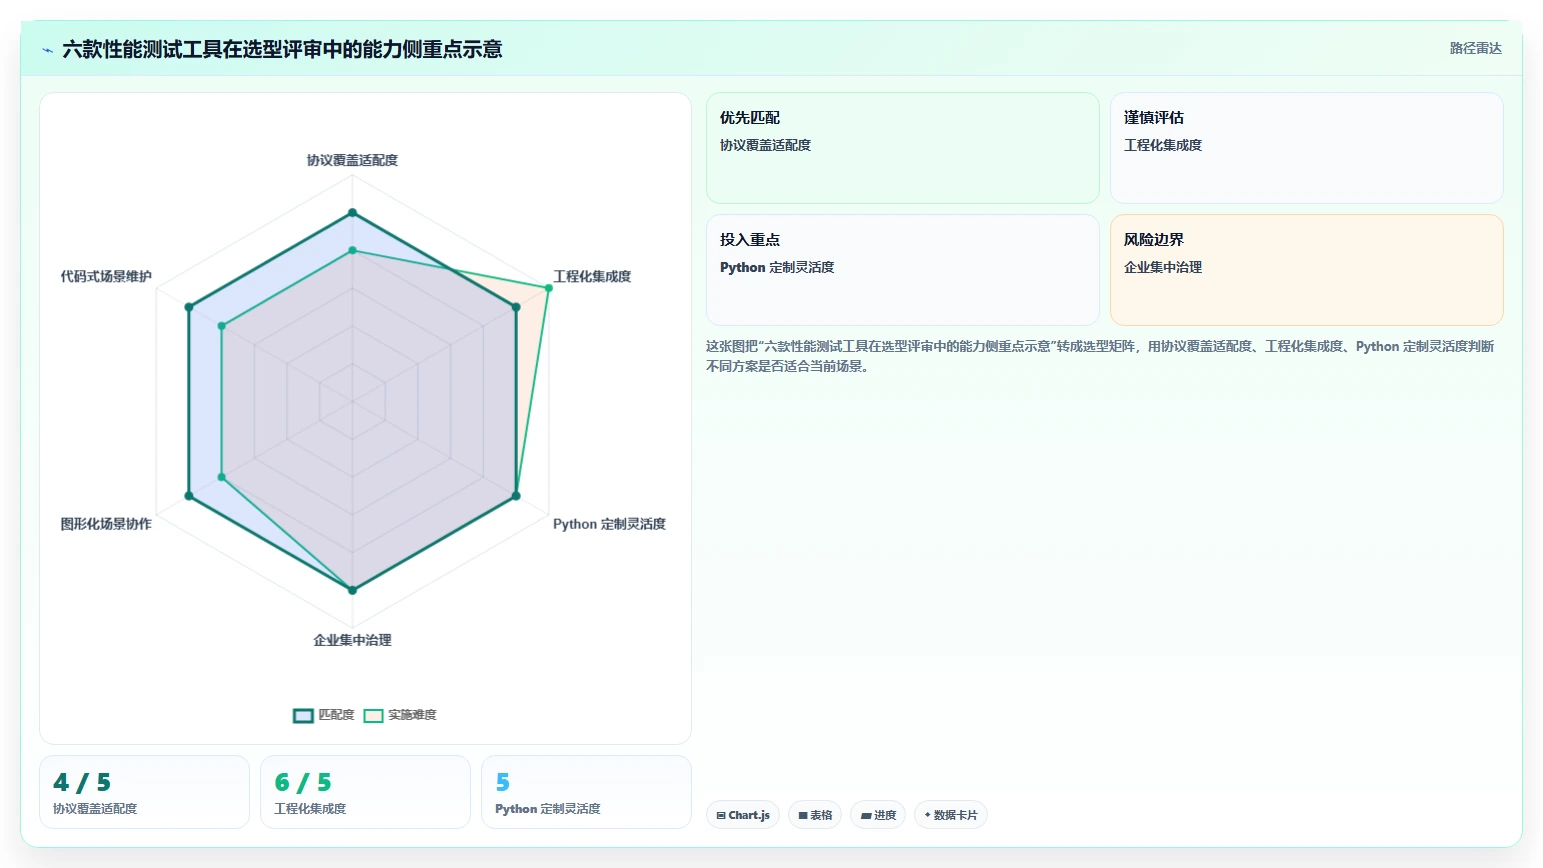1543x868 pixels.
Task: Select 实施难度 data point on 图形化场景协作 axis
Action: coord(221,477)
